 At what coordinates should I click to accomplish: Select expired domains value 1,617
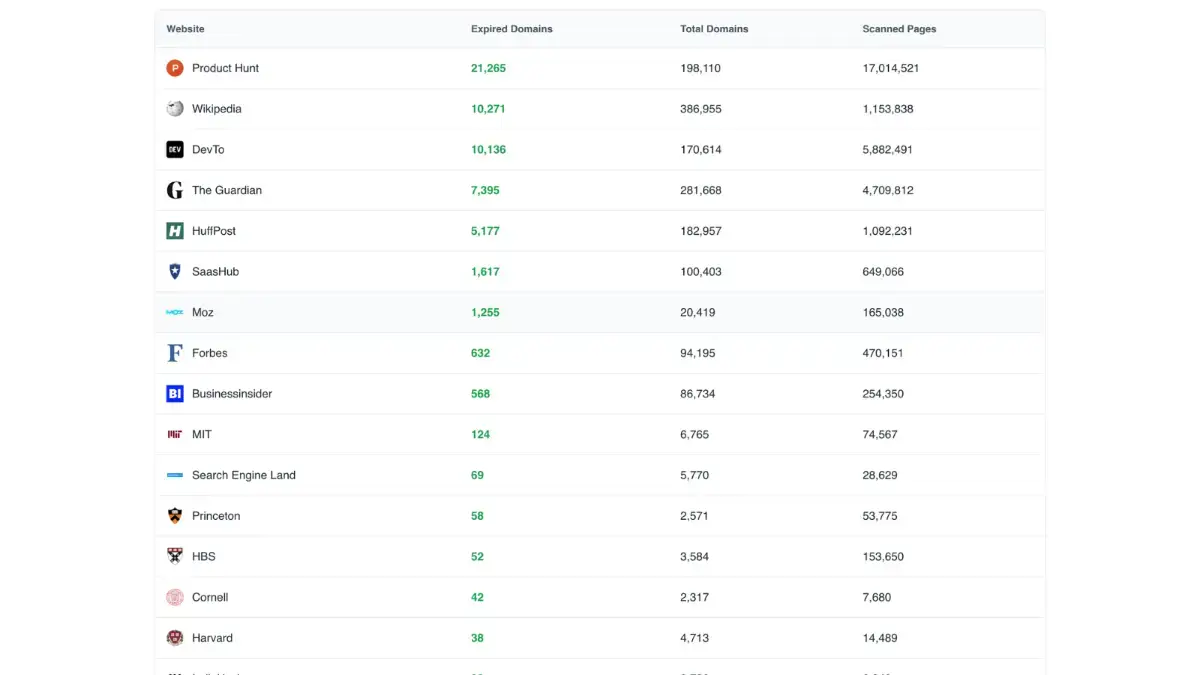click(x=485, y=272)
